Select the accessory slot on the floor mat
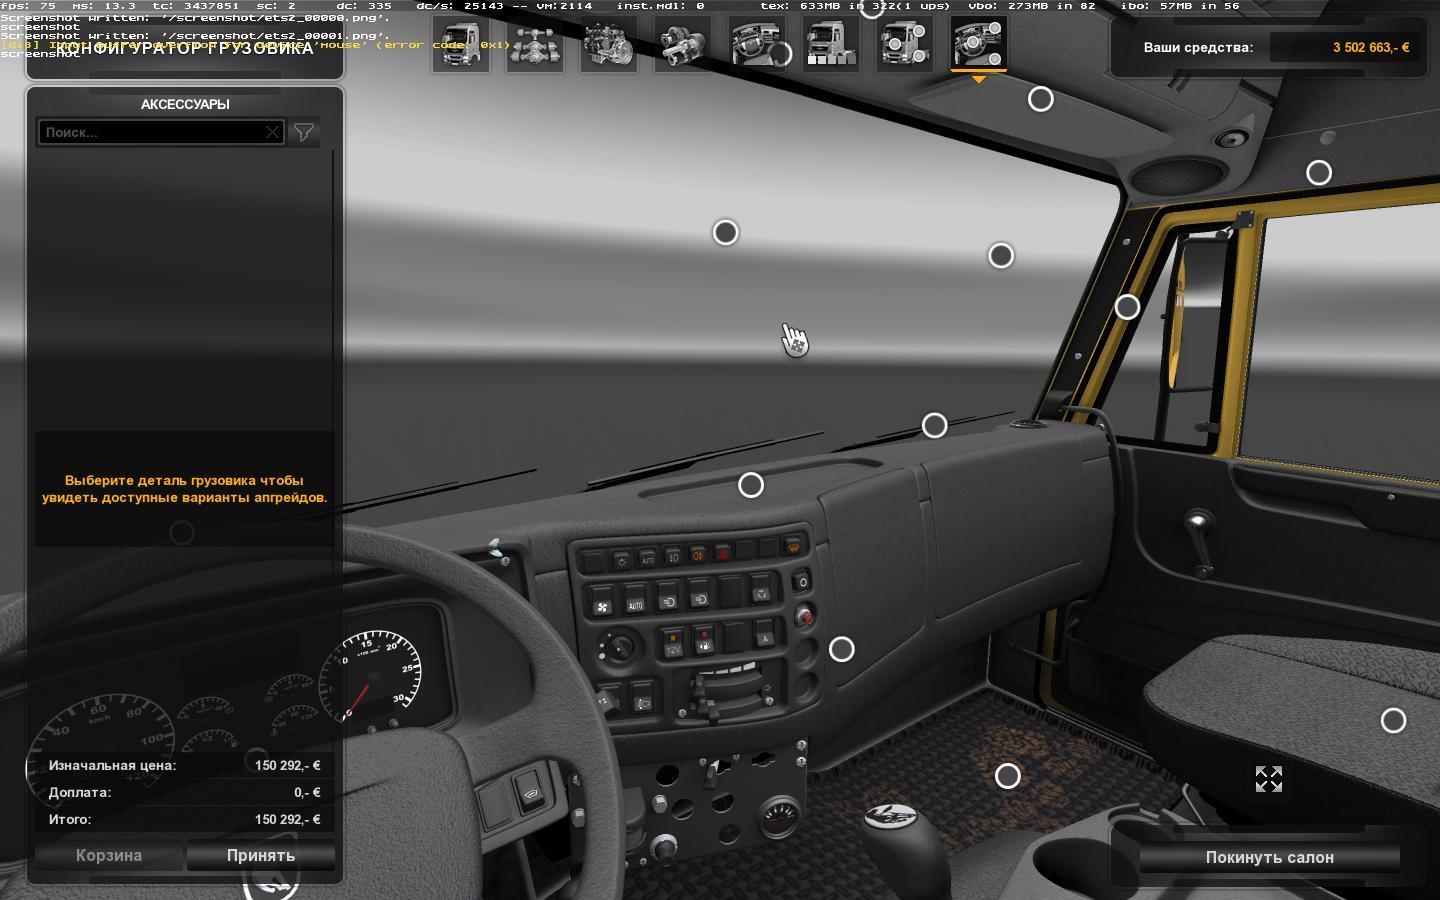Viewport: 1440px width, 900px height. 1007,776
